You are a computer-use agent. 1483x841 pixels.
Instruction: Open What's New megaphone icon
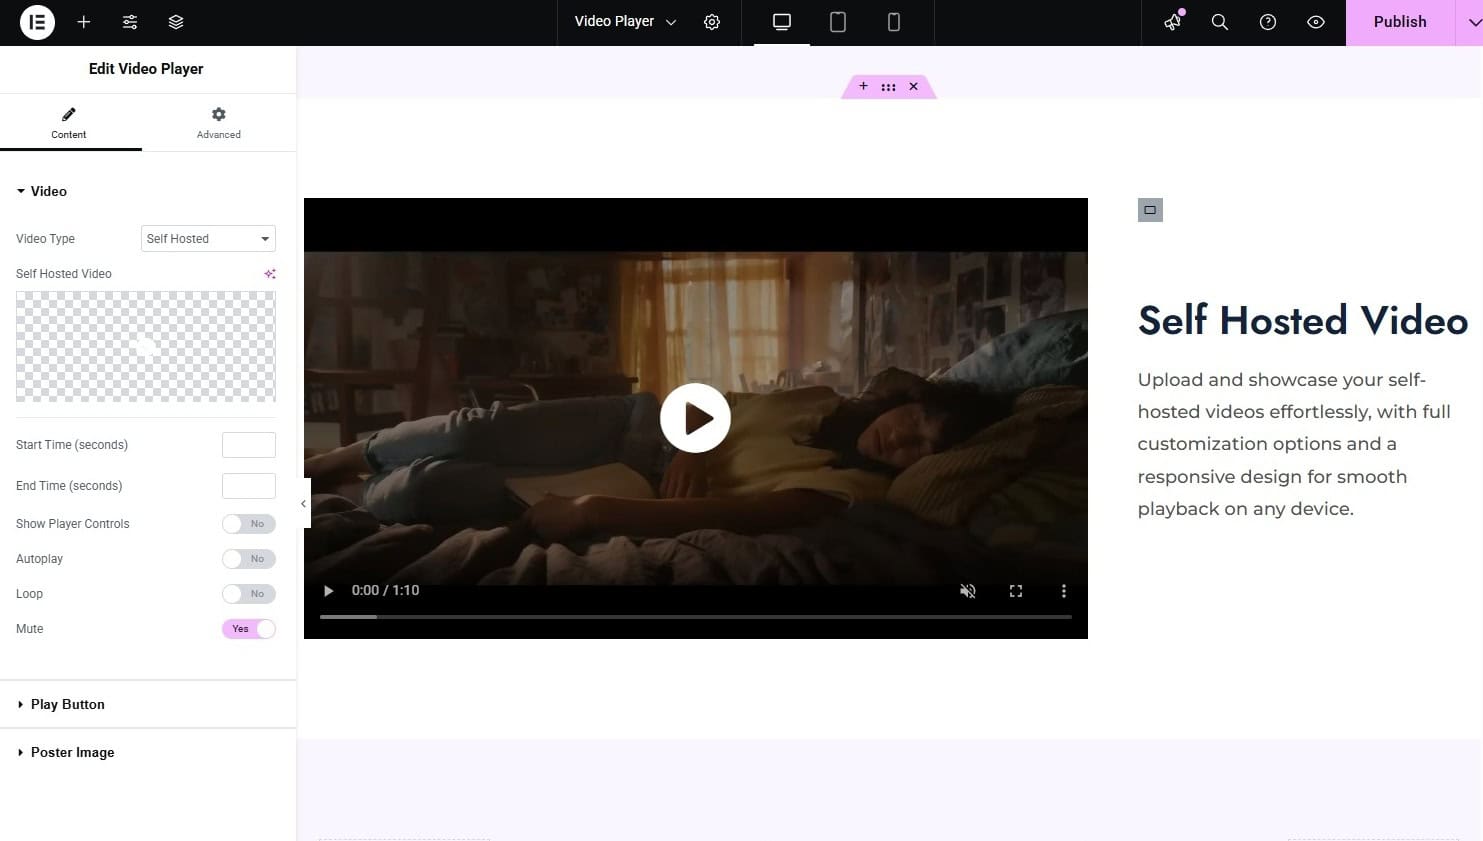point(1173,22)
